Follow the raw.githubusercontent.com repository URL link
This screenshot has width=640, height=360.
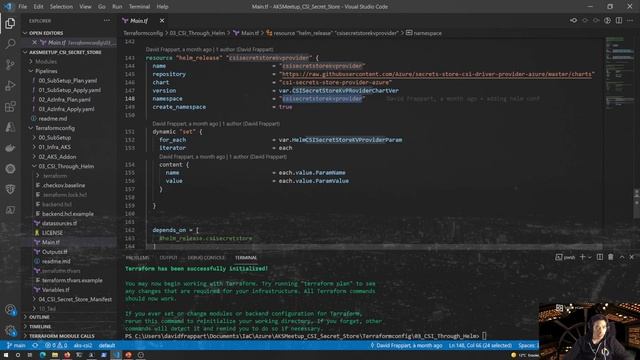coord(437,74)
